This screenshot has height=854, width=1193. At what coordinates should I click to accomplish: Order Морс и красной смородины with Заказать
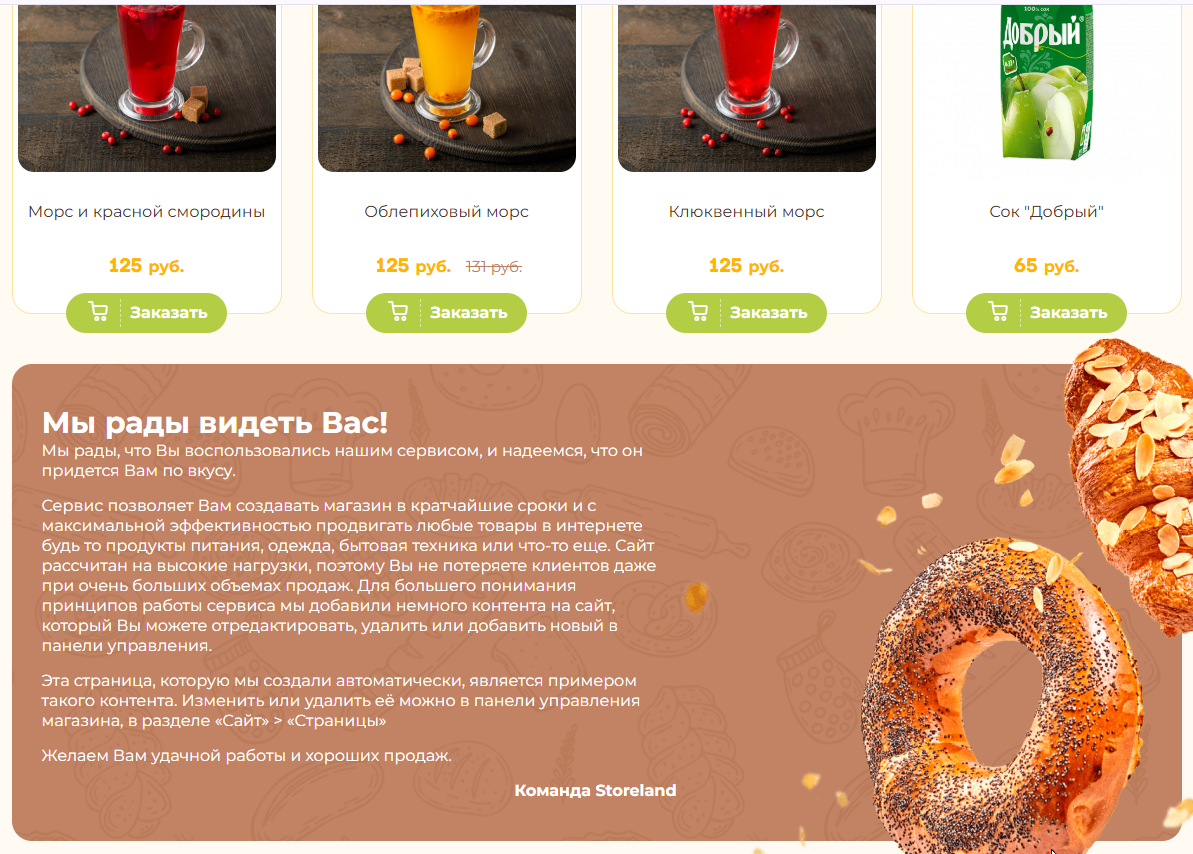pos(146,313)
